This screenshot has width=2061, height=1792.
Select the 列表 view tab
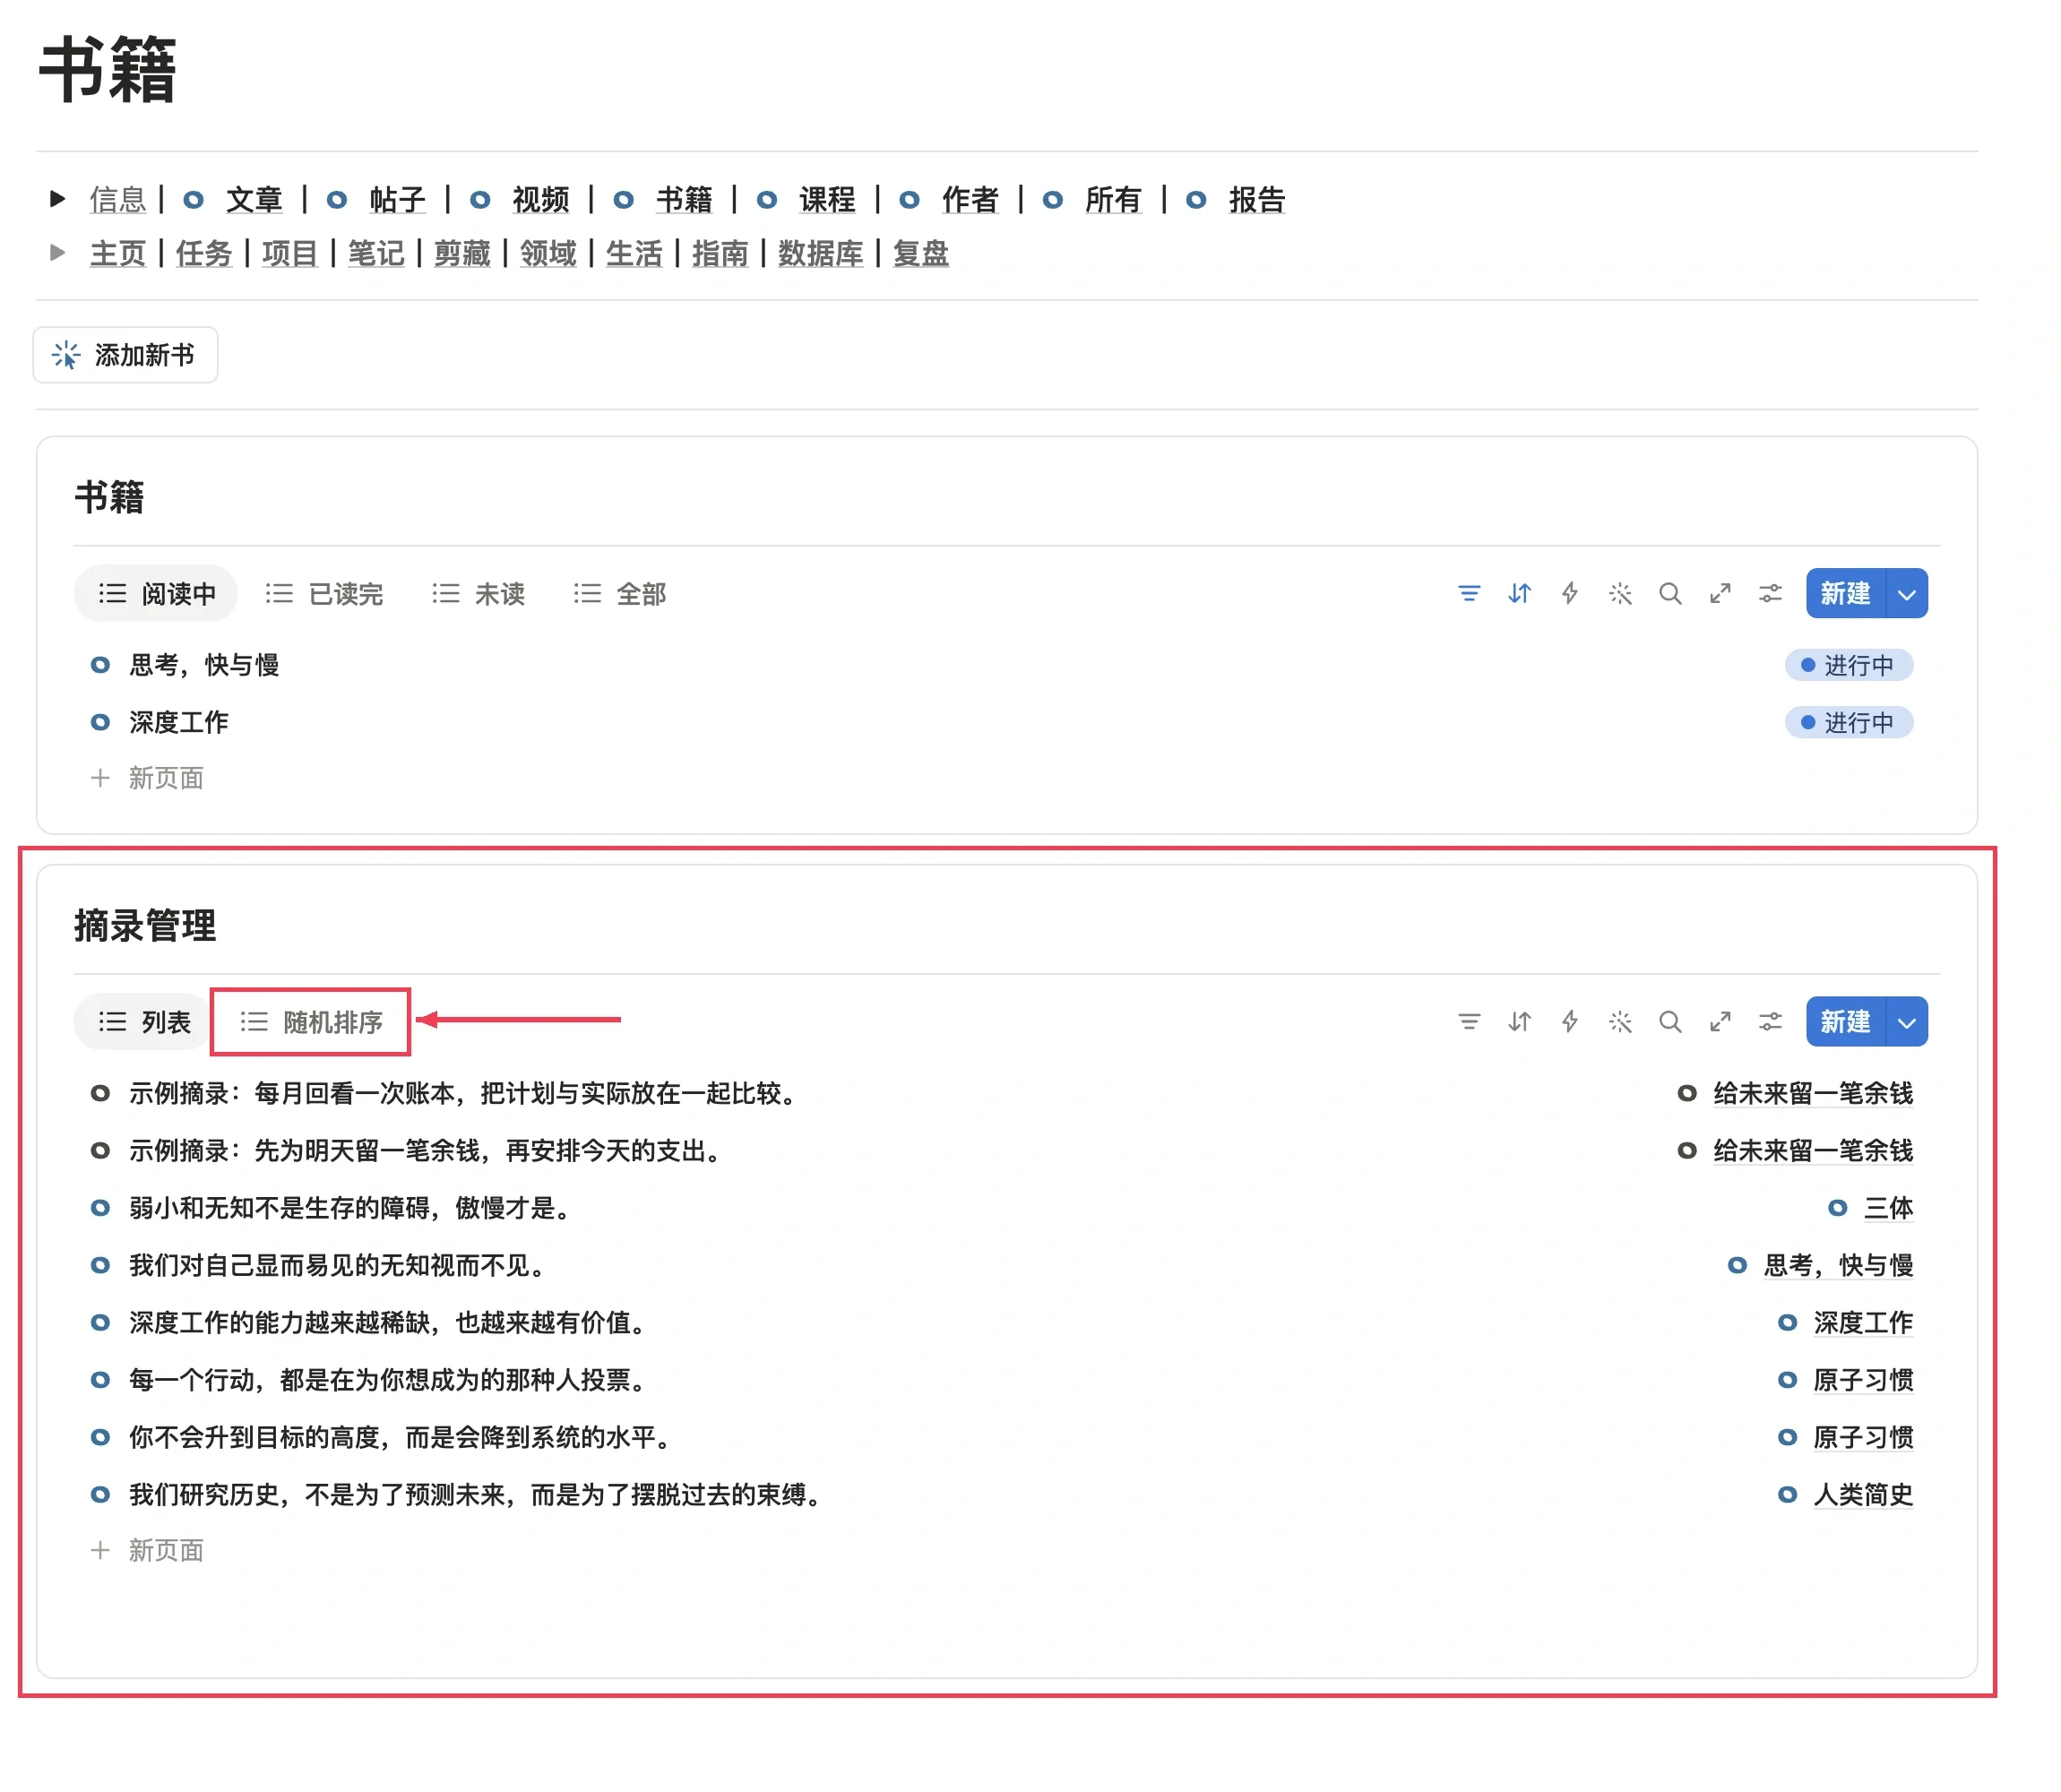(x=143, y=1022)
